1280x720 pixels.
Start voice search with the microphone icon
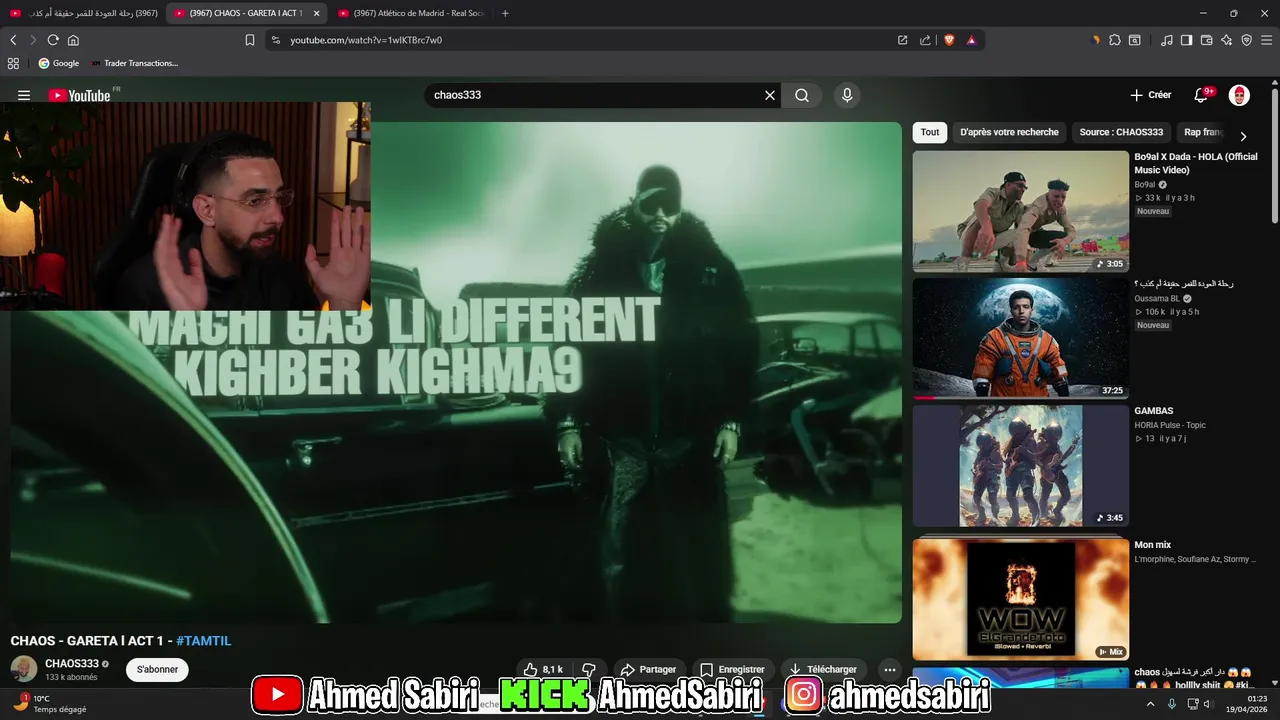pos(847,95)
